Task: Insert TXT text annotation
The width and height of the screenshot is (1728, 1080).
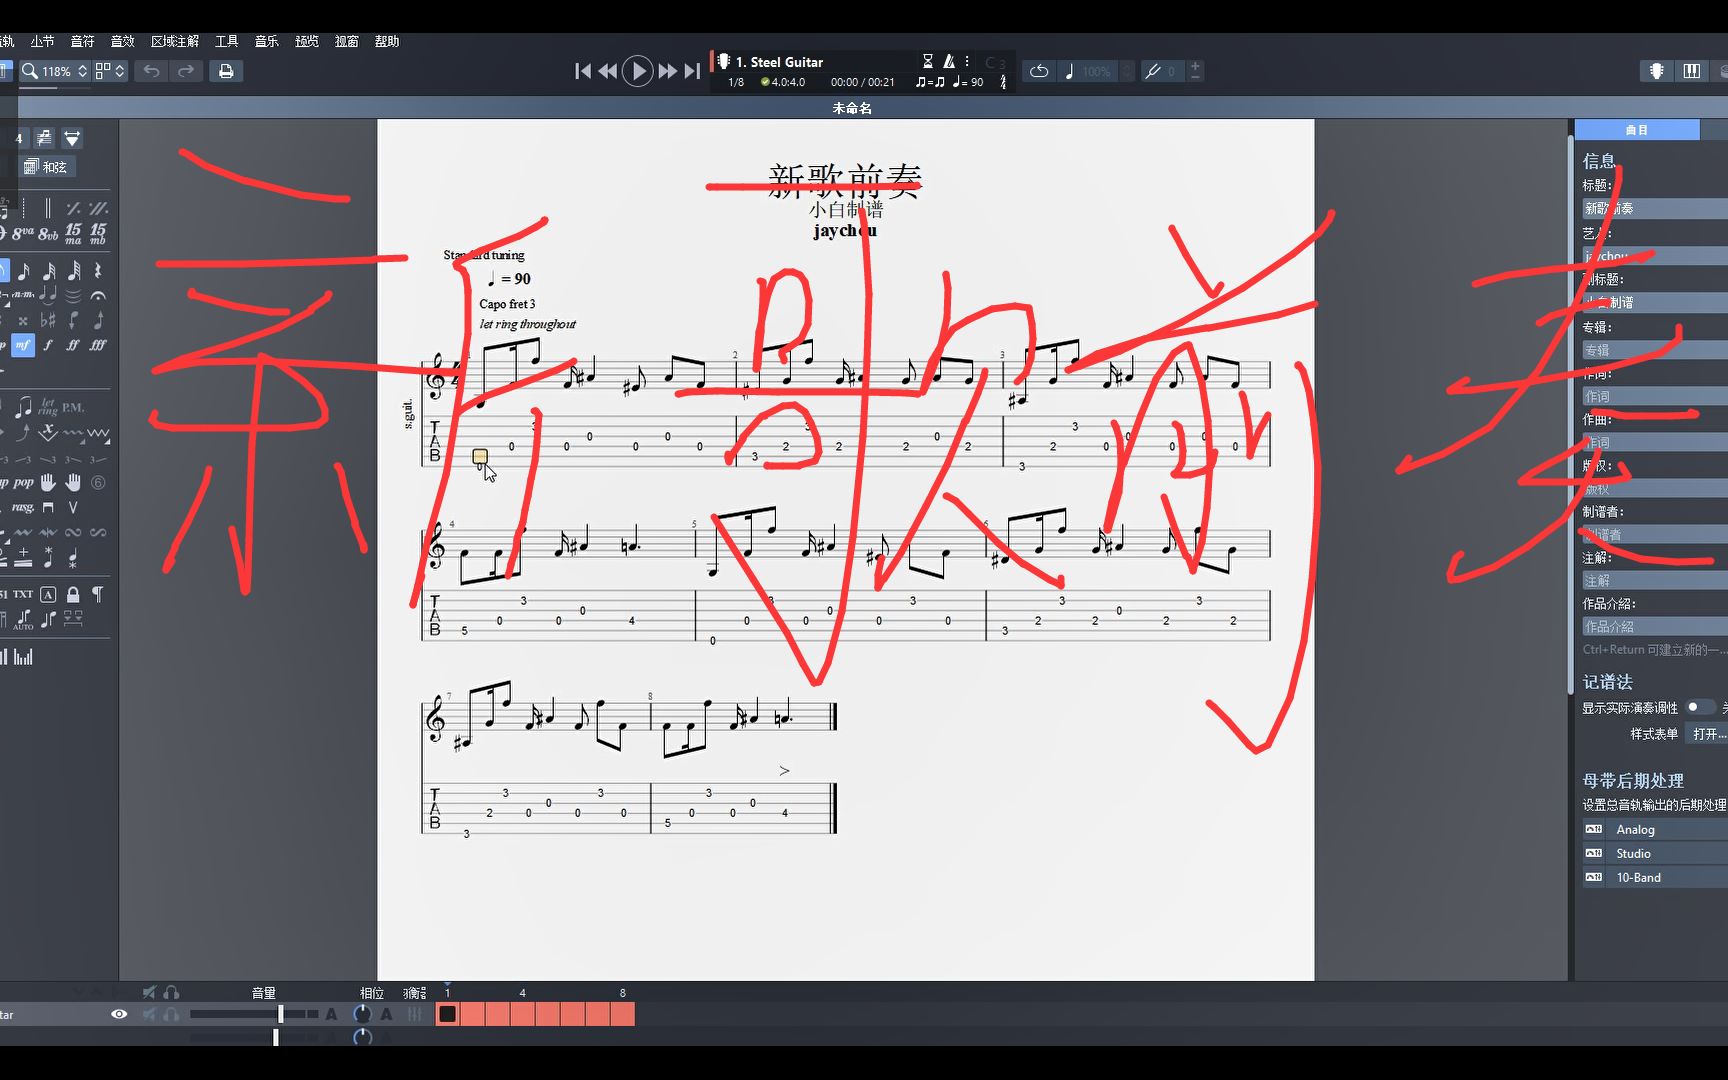Action: 23,594
